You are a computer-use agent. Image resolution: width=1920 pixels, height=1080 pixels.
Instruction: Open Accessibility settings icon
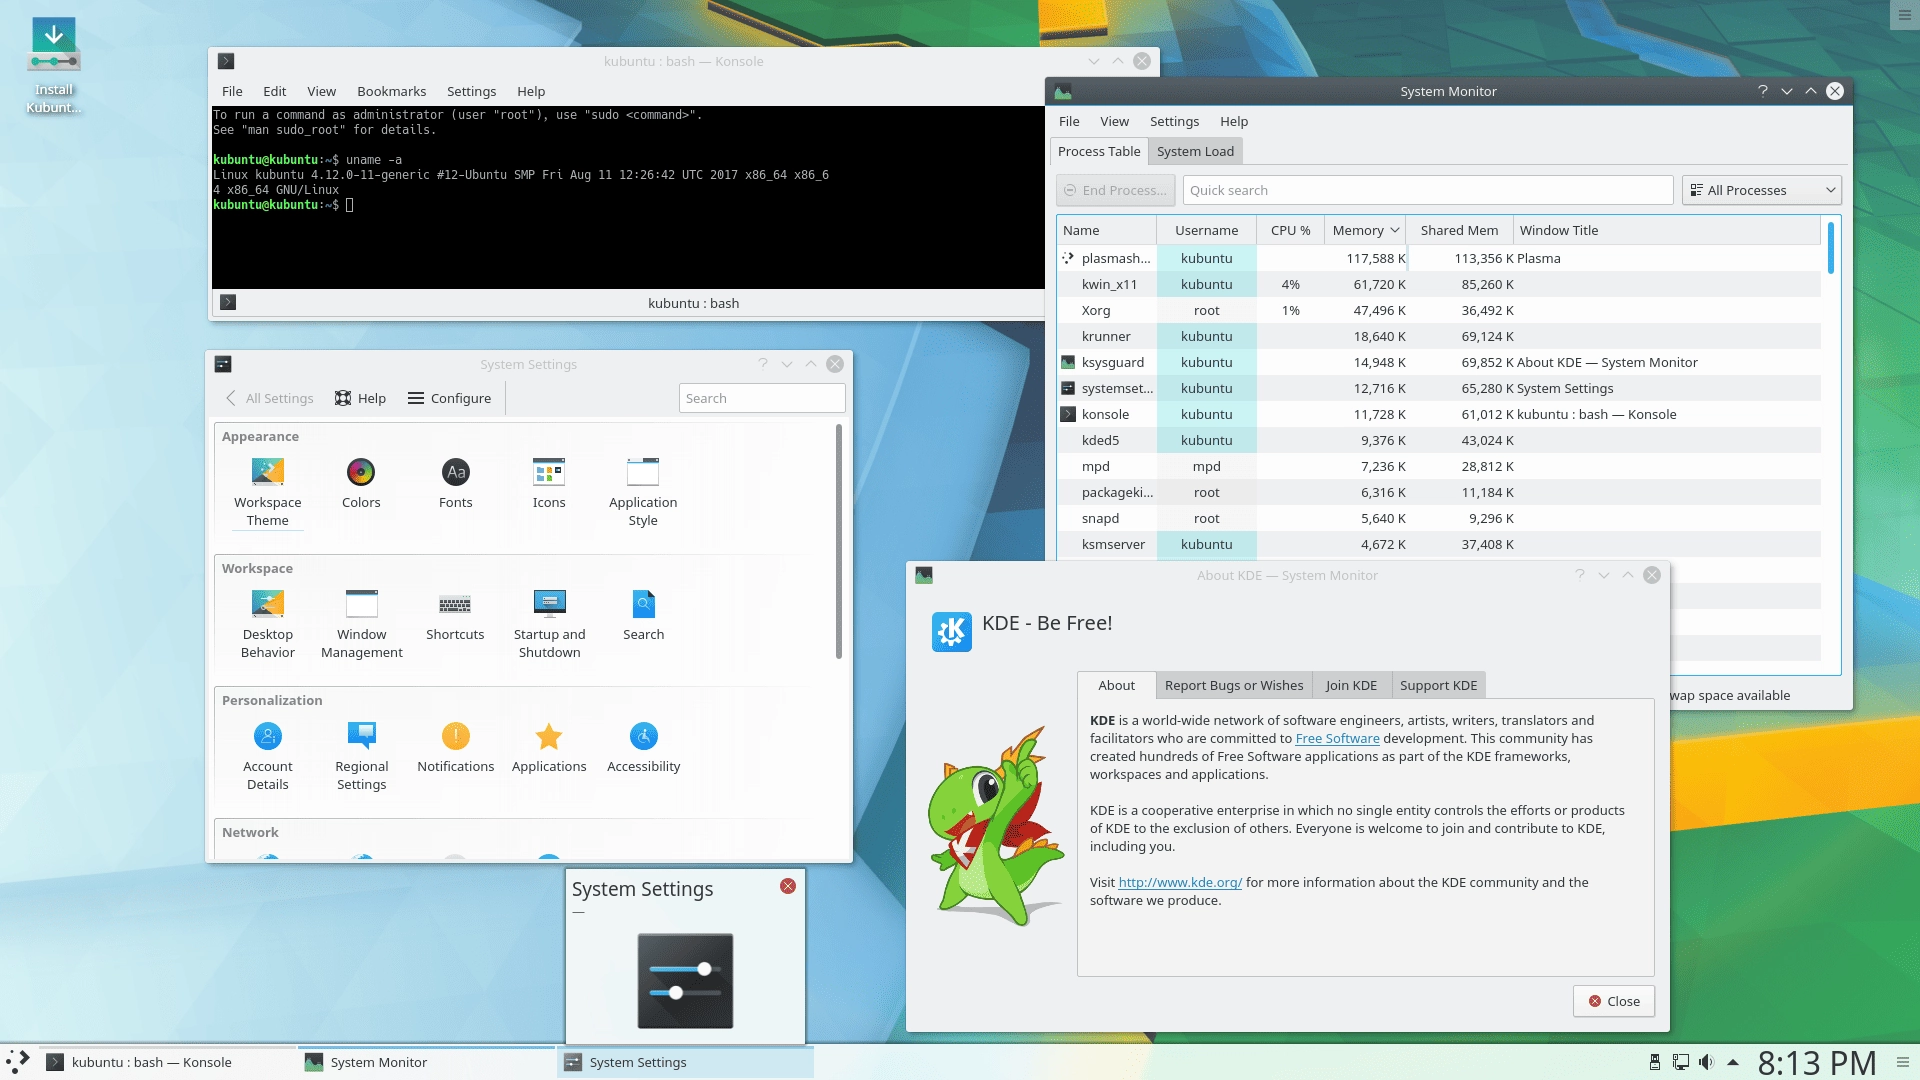coord(643,747)
